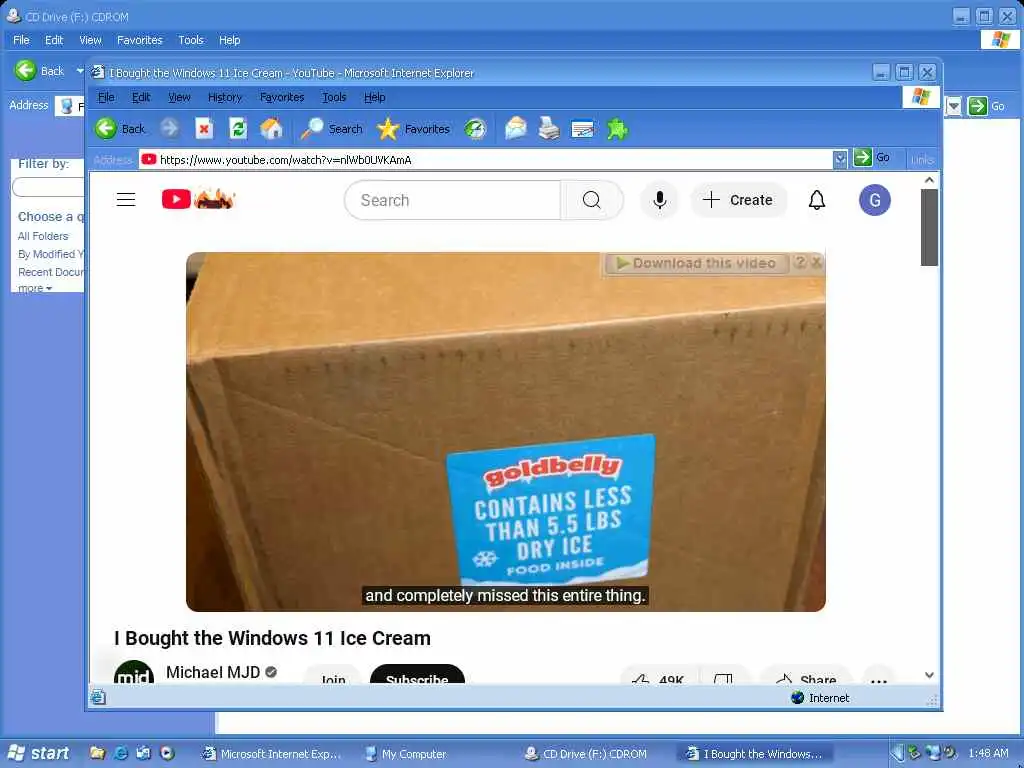Open the Search pane in IE toolbar
The image size is (1024, 768).
[x=331, y=129]
